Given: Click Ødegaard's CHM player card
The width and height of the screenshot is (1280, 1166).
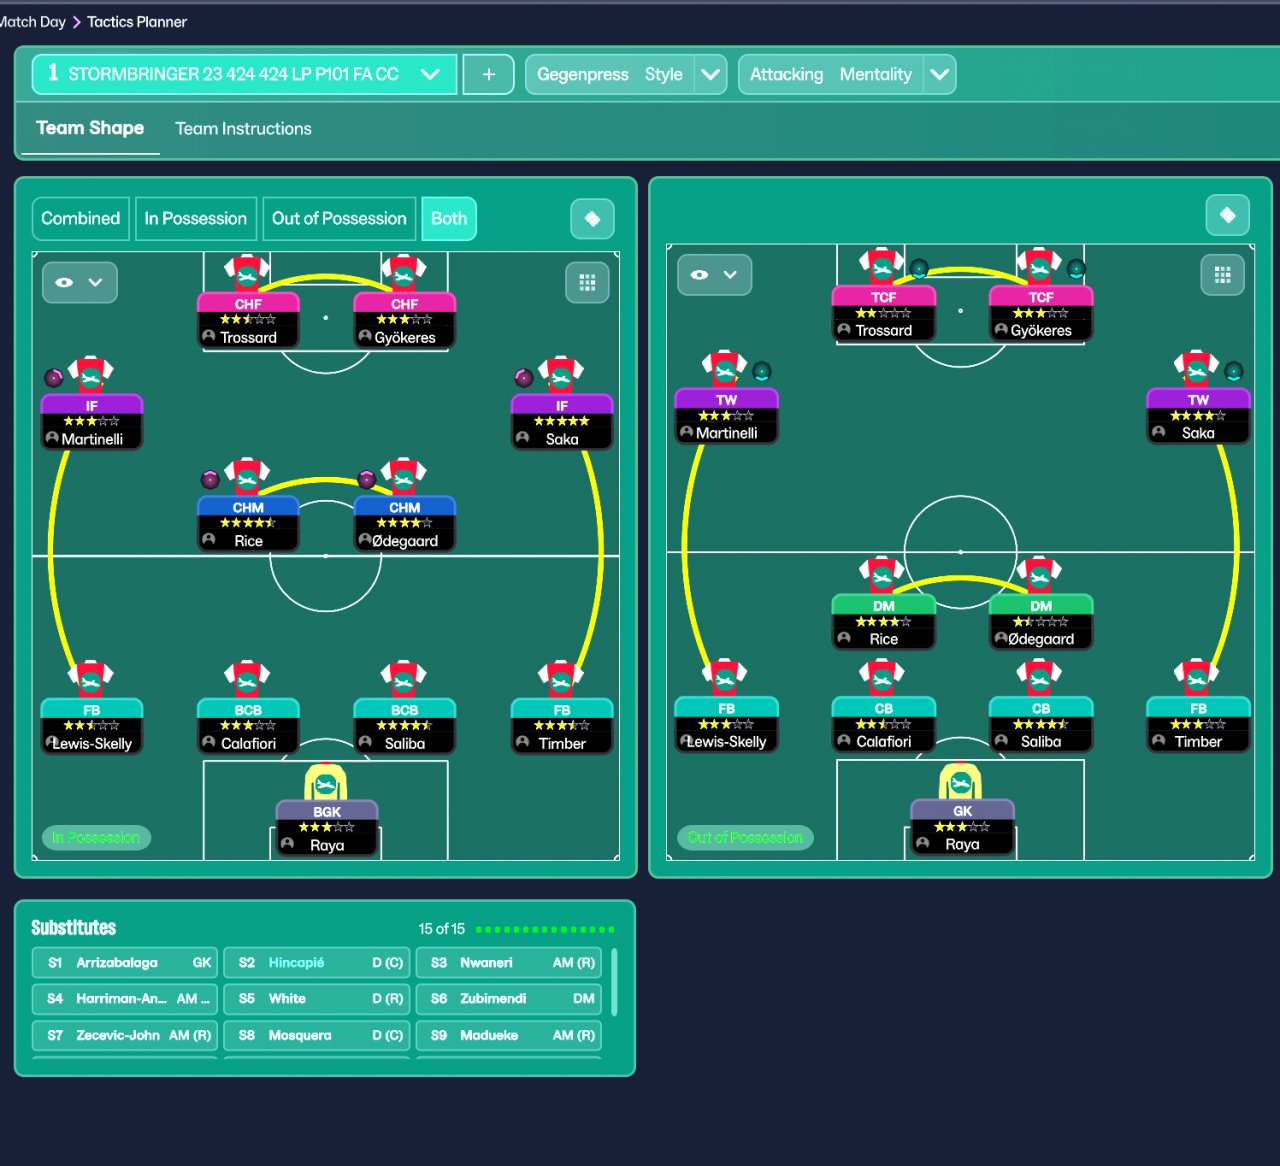Looking at the screenshot, I should pyautogui.click(x=405, y=524).
